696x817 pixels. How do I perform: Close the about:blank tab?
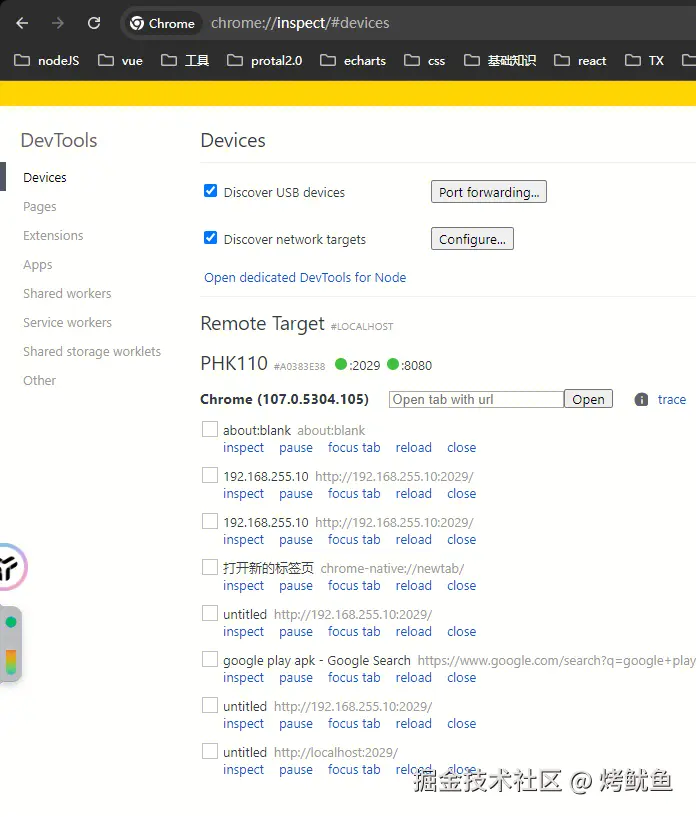click(x=462, y=448)
